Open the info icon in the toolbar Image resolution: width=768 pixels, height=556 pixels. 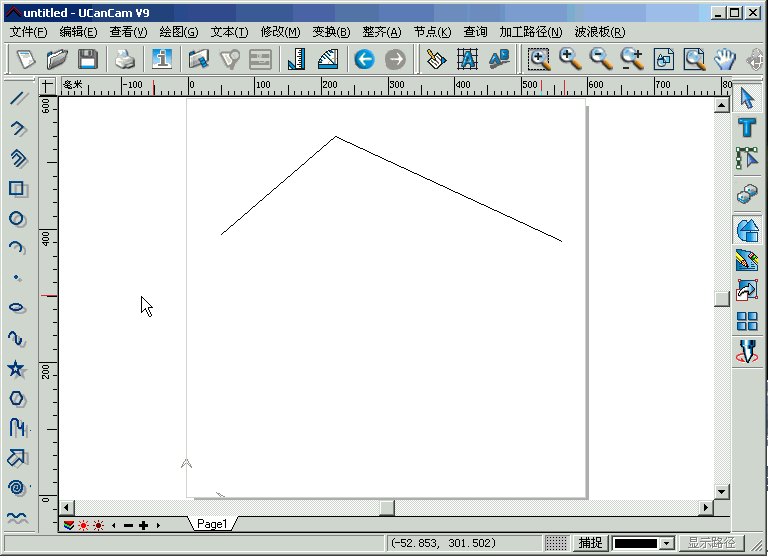162,59
